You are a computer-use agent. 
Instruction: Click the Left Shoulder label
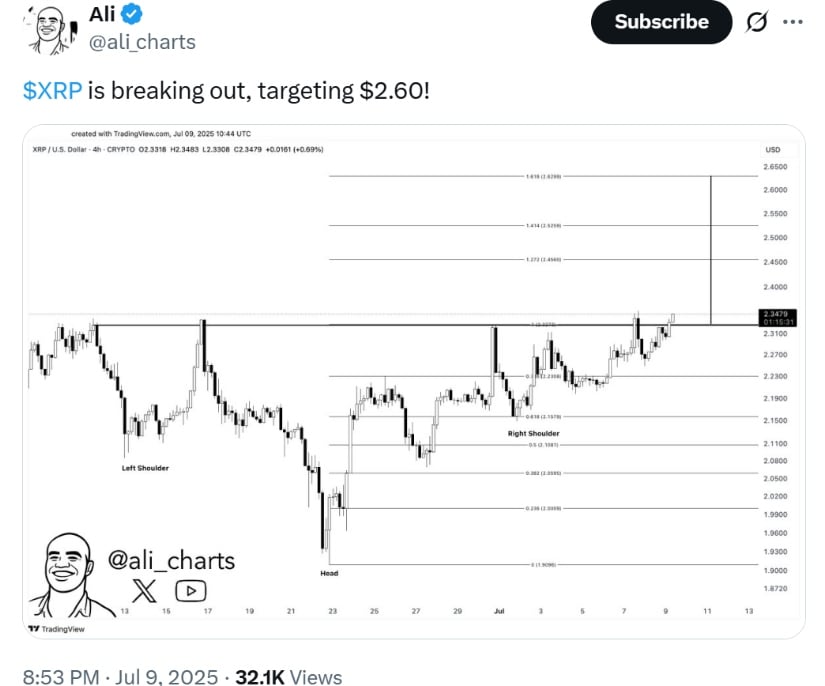click(145, 468)
